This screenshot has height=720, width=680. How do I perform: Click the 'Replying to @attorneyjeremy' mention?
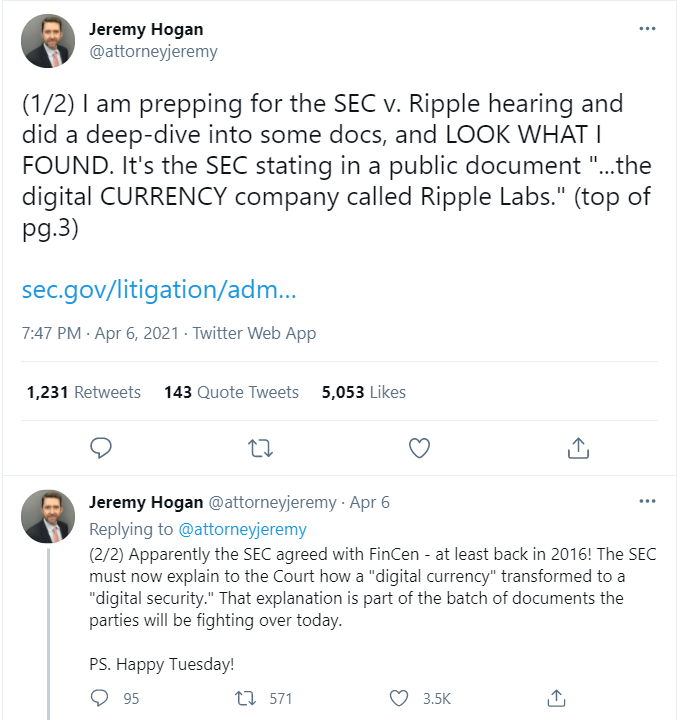click(242, 529)
